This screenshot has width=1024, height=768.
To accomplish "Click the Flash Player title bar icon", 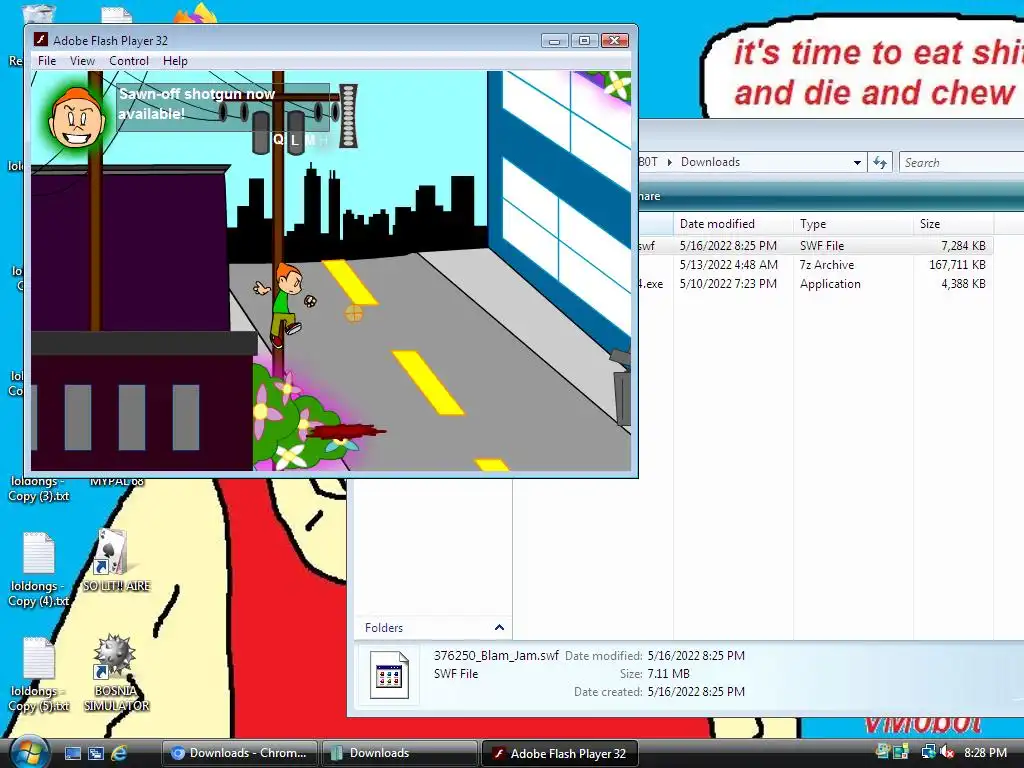I will 40,40.
